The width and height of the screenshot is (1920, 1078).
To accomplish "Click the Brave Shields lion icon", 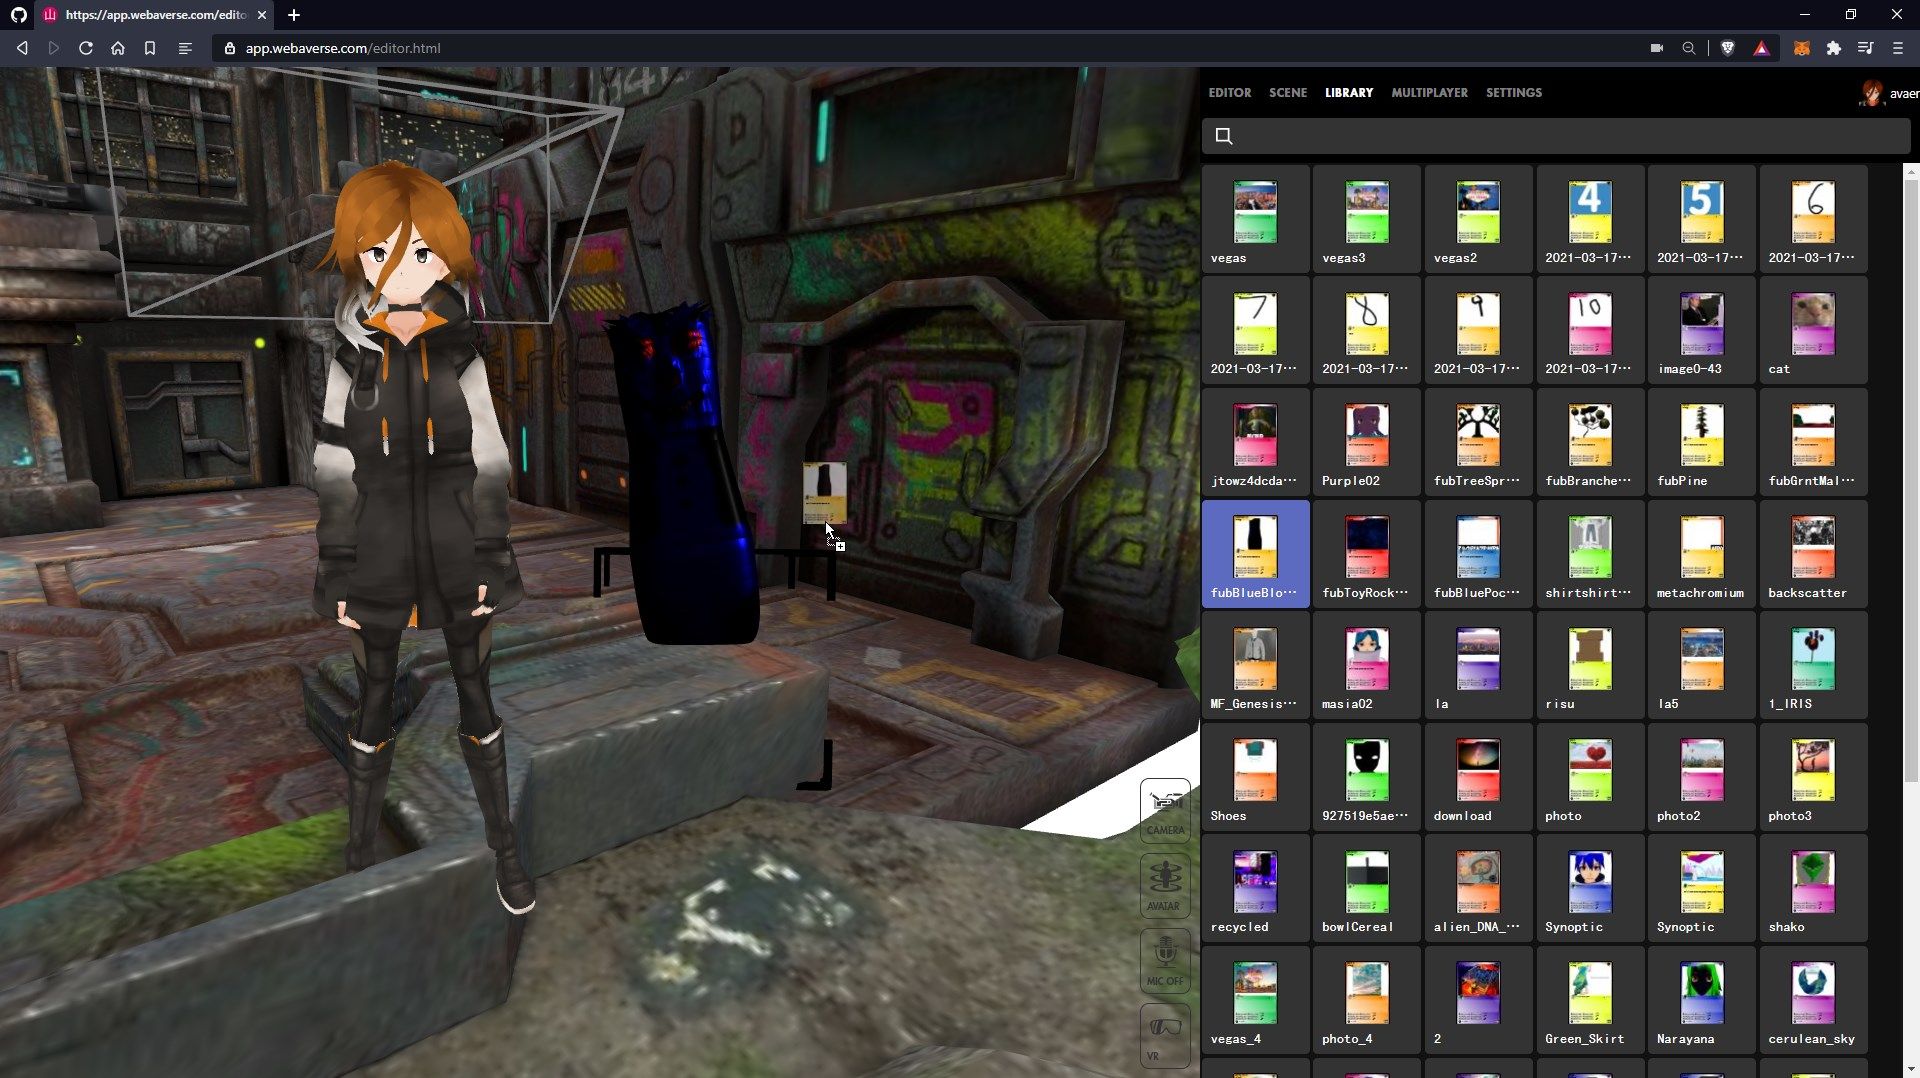I will (x=1727, y=48).
